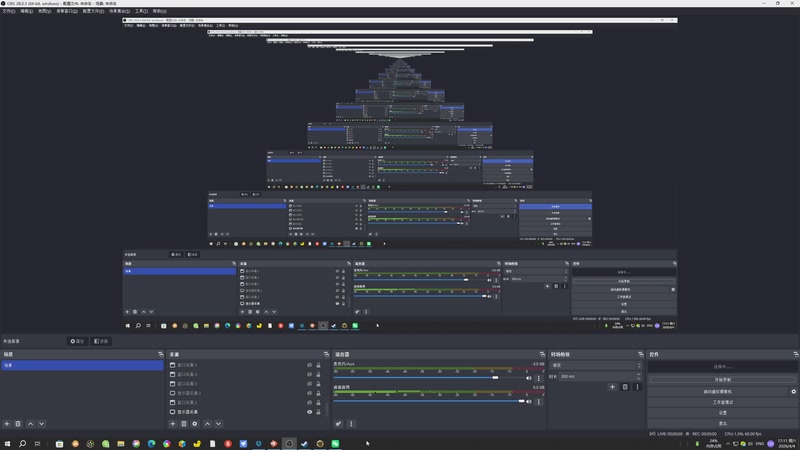
Task: Open source properties gear in Sources dock
Action: pos(195,423)
